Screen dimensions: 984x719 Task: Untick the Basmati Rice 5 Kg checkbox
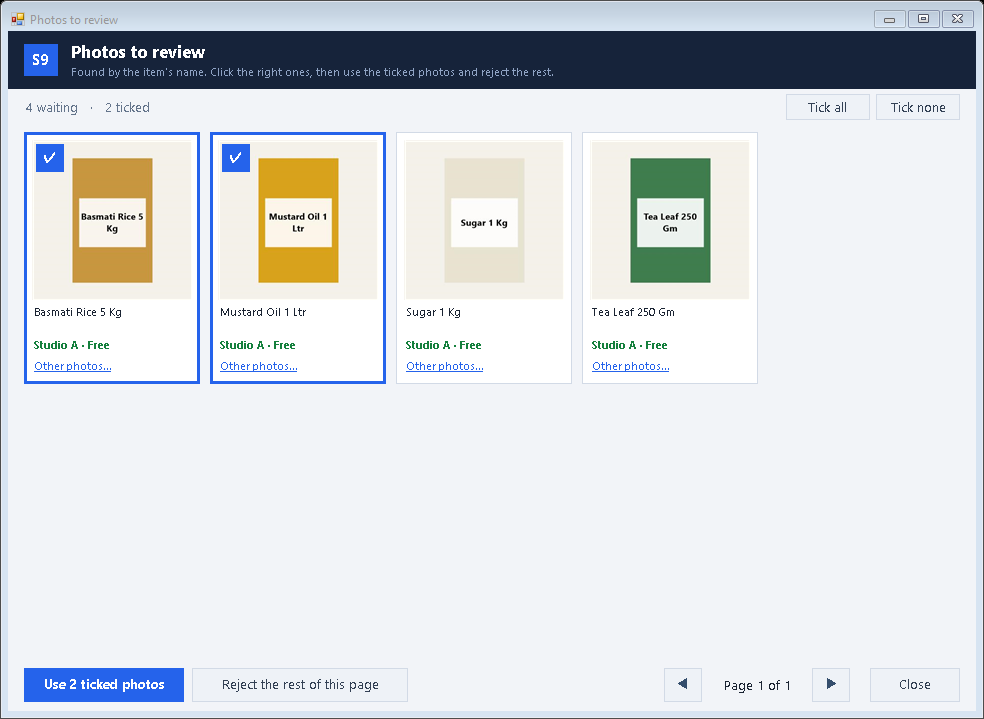50,157
